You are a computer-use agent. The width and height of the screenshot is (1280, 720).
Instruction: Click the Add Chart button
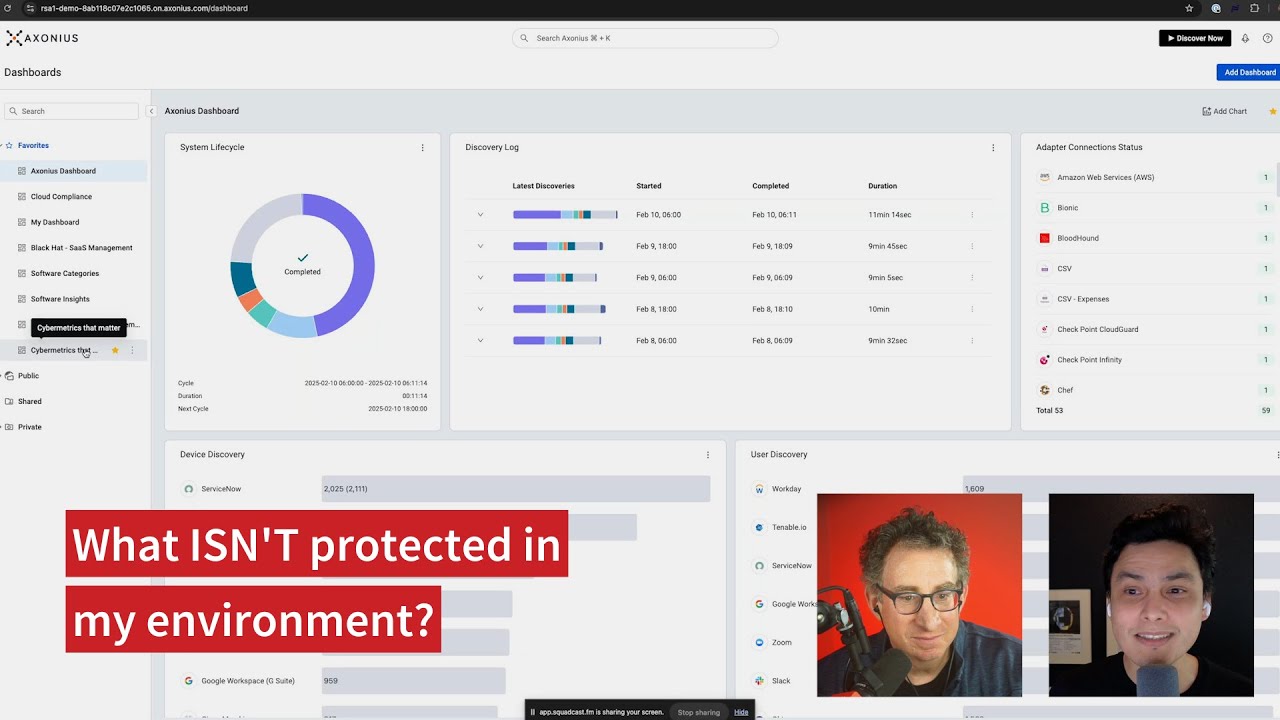coord(1225,111)
